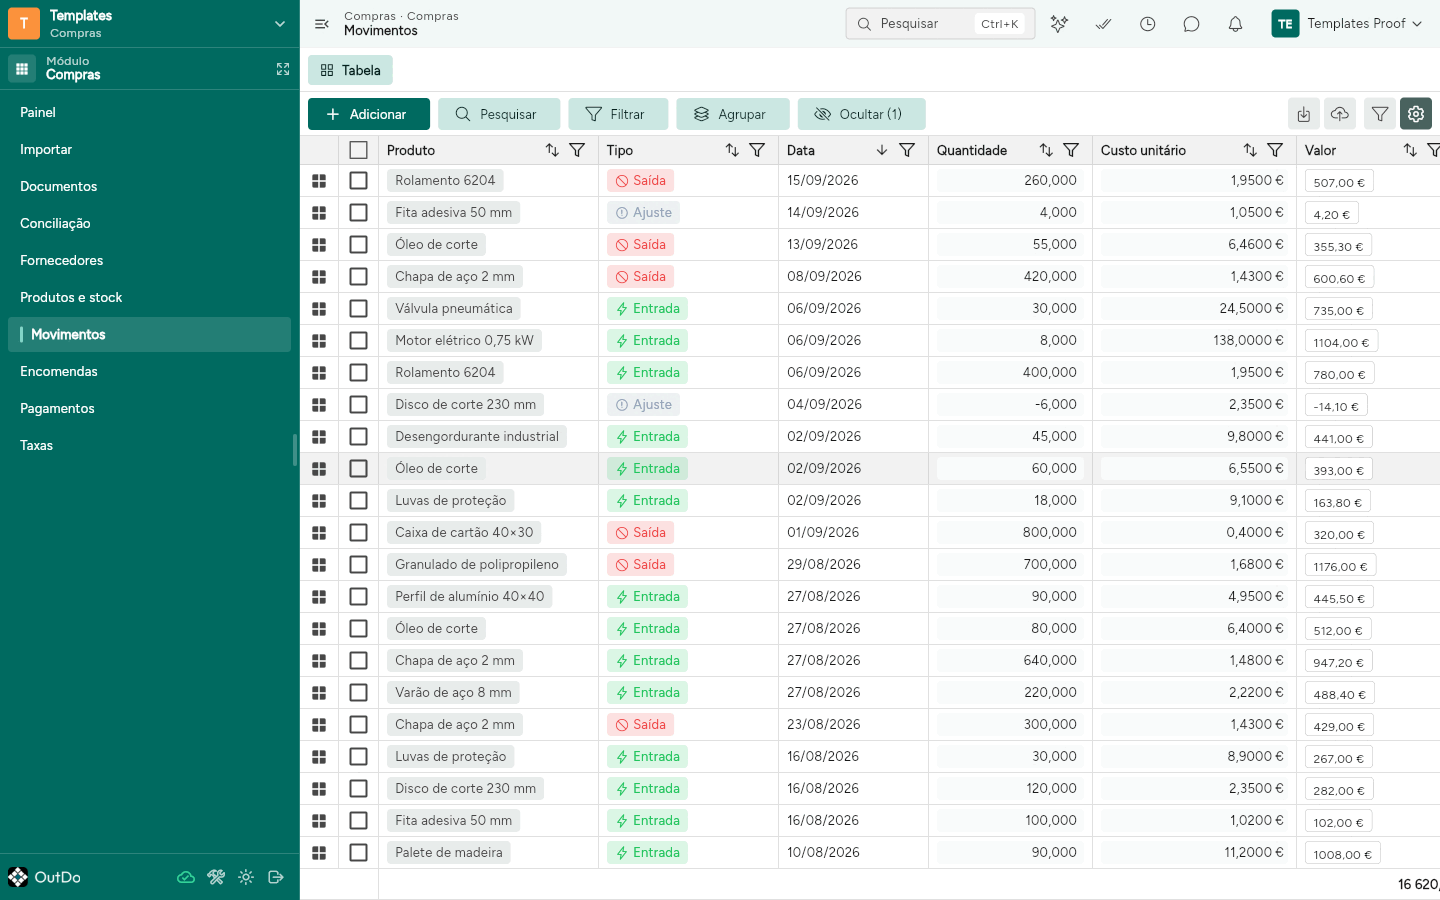This screenshot has width=1440, height=900.
Task: Open the AI sparkle assistant icon
Action: 1059,24
